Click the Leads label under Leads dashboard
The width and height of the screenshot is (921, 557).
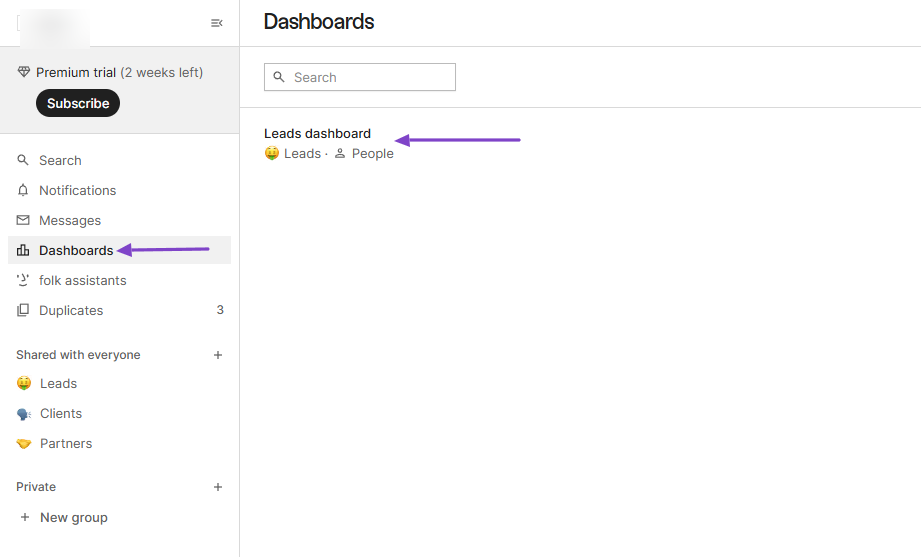coord(302,153)
